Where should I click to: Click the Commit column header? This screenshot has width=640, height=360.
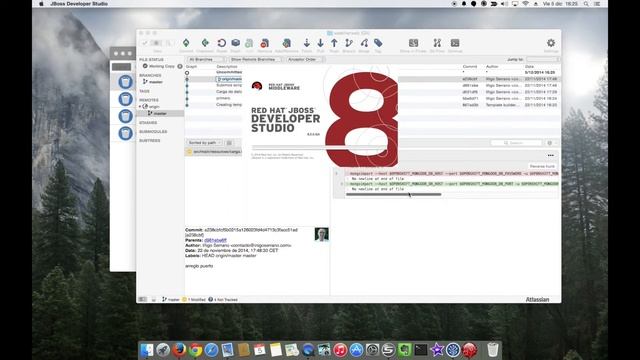click(470, 66)
